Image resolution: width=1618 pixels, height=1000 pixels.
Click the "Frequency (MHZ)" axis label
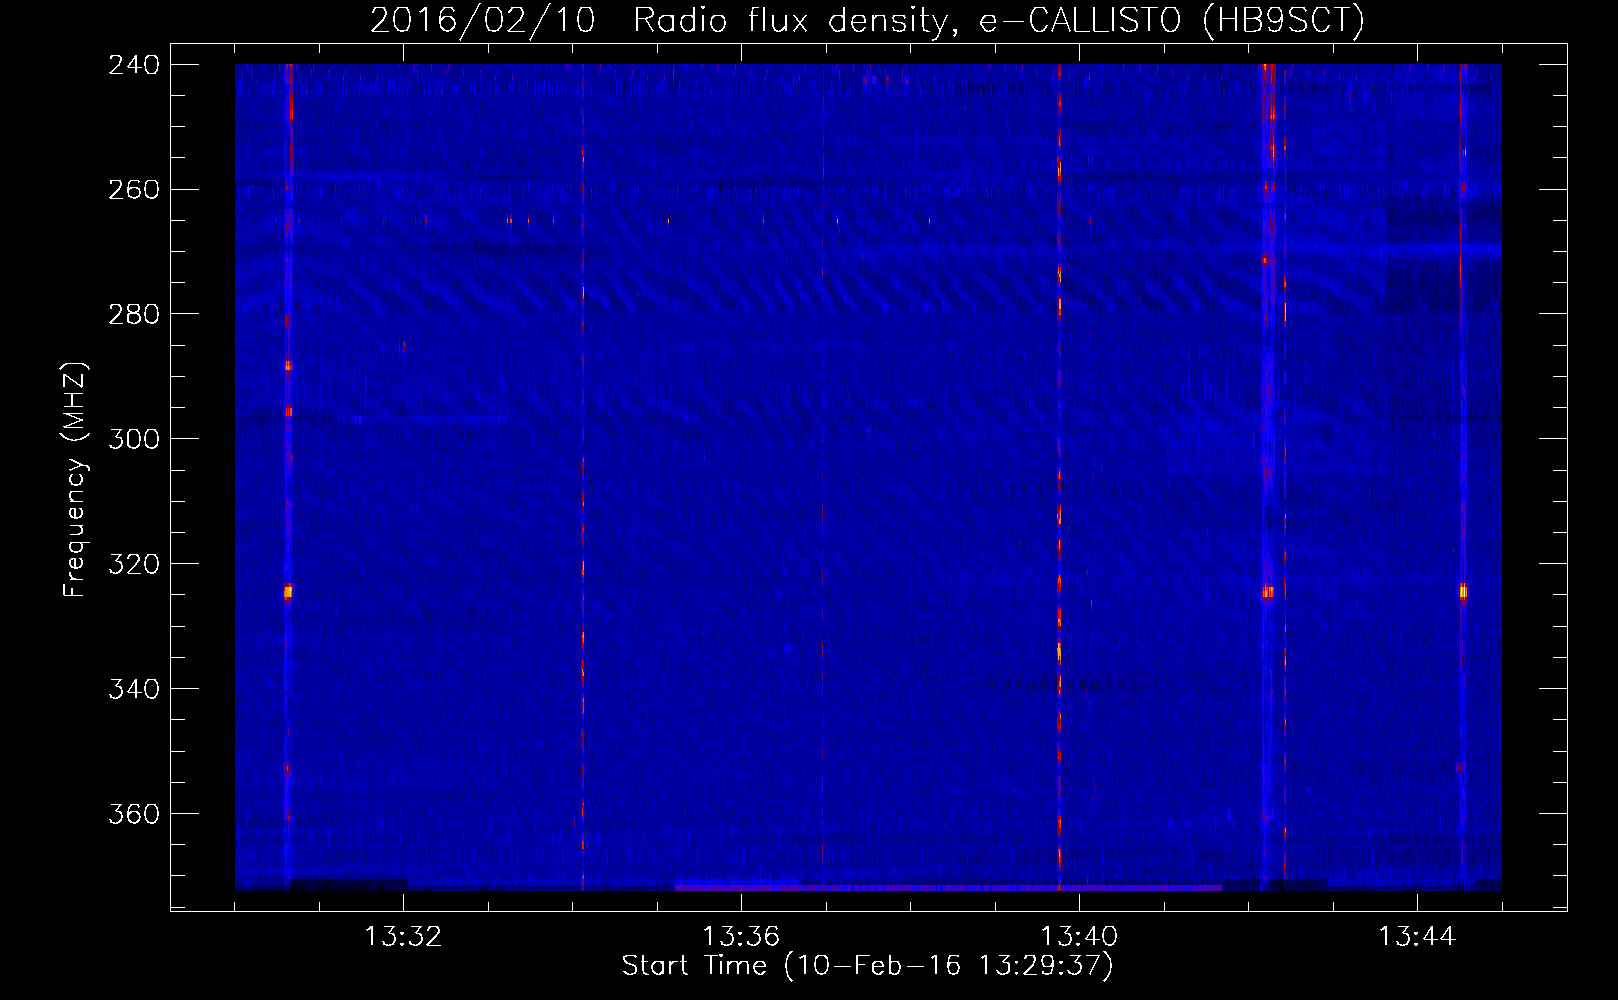75,480
